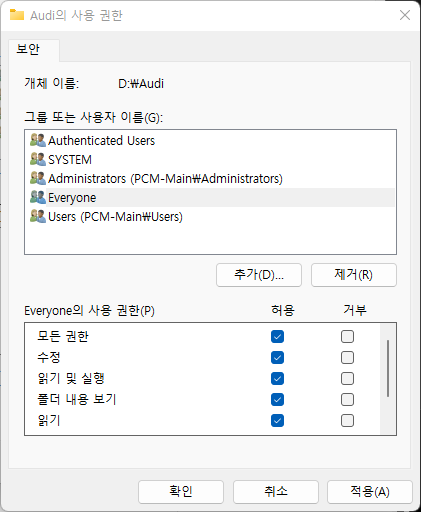Screen dimensions: 421x512
Task: Click the Administrators group icon
Action: click(38, 178)
